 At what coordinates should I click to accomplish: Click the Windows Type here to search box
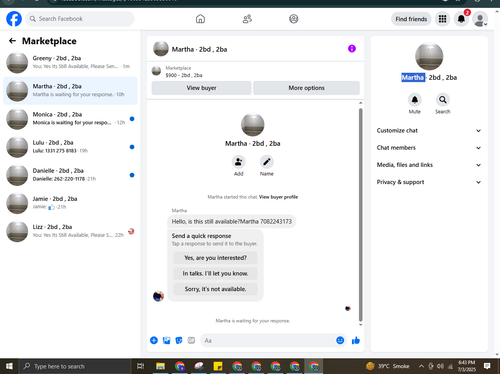coord(75,366)
